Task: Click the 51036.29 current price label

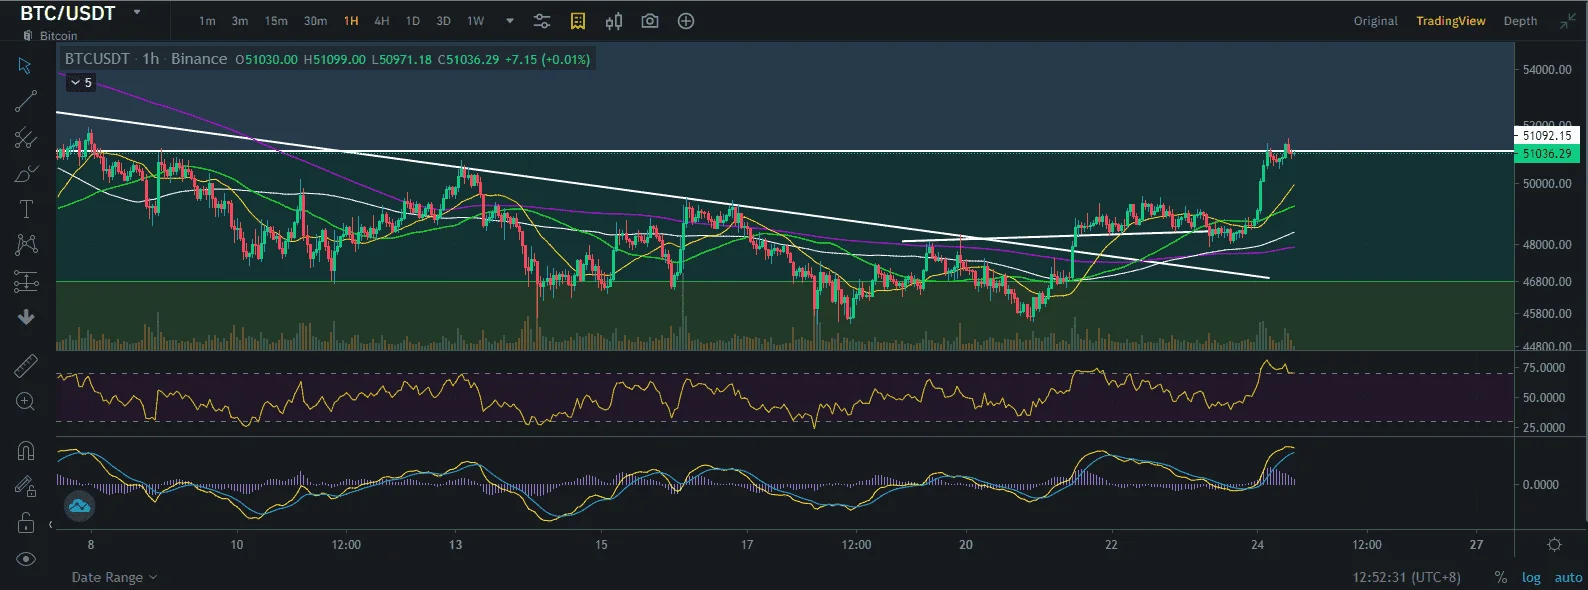Action: pos(1546,154)
